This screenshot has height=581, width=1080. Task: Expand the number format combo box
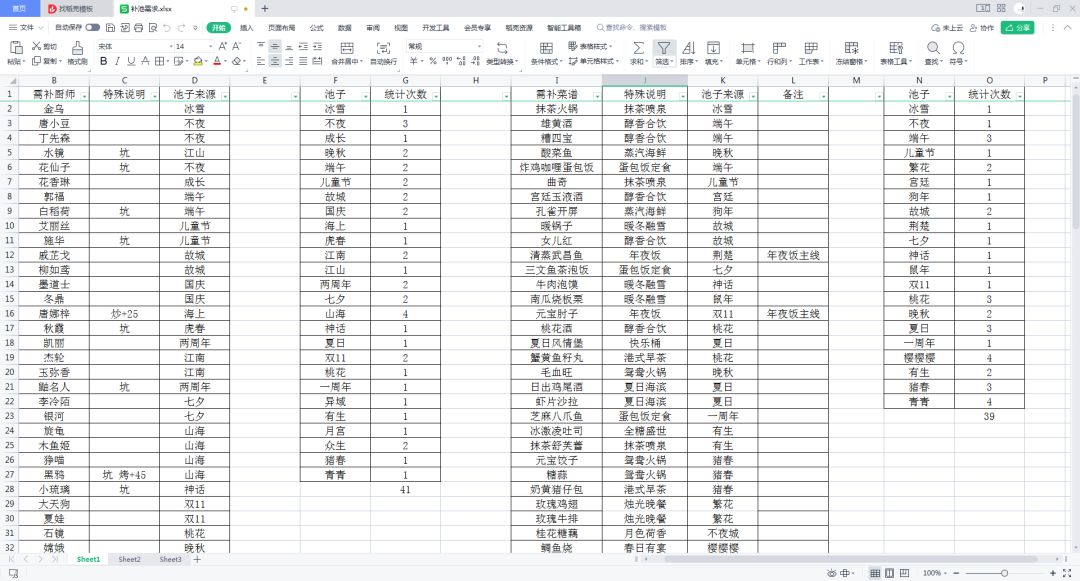[479, 46]
